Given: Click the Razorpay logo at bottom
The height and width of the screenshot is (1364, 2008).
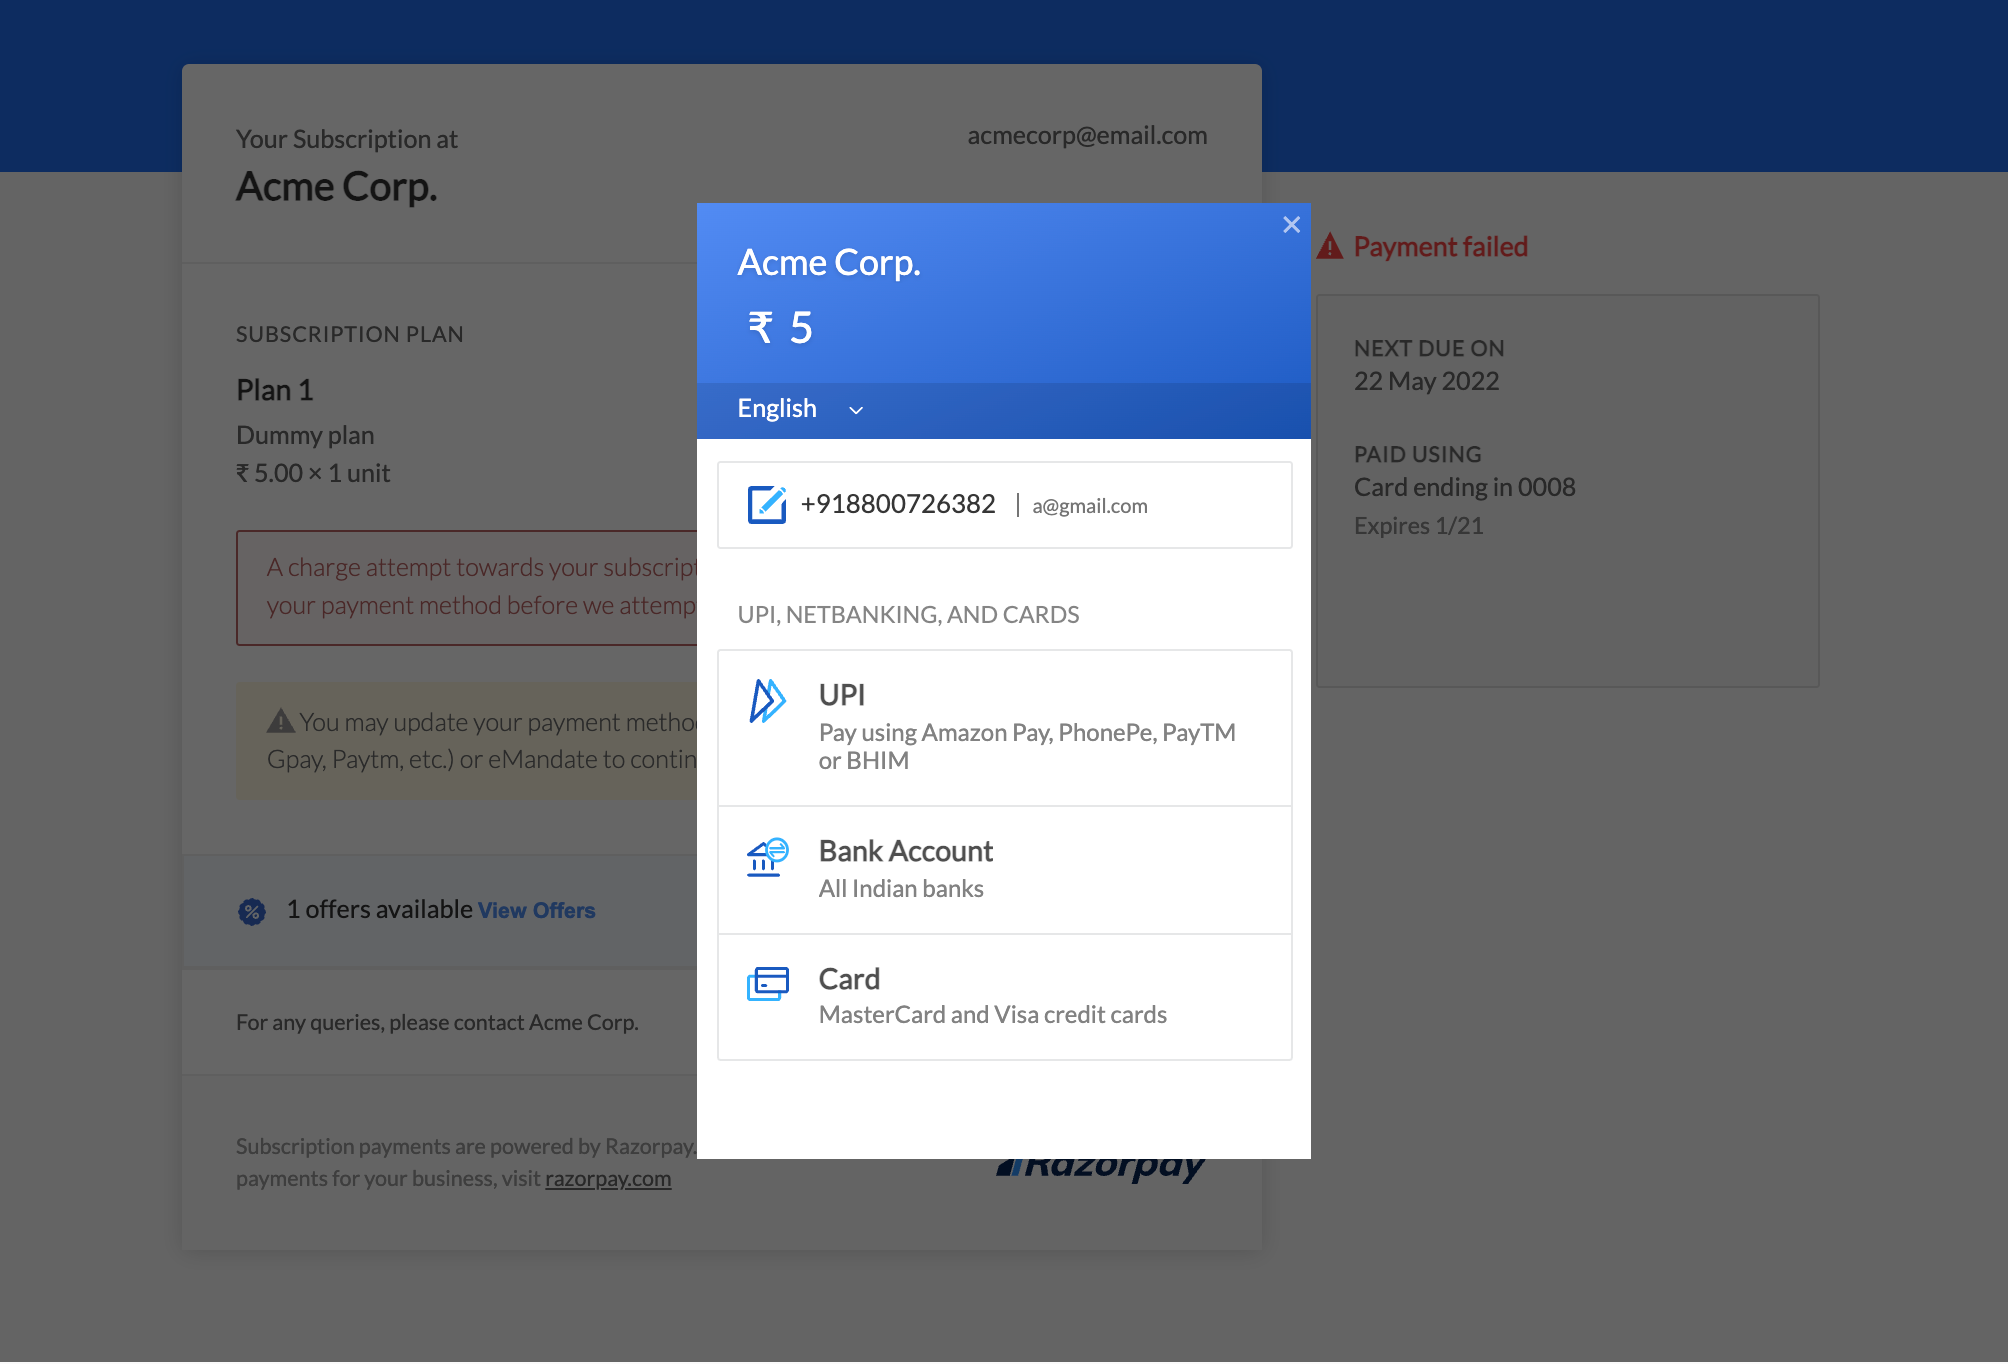Looking at the screenshot, I should (x=1101, y=1169).
